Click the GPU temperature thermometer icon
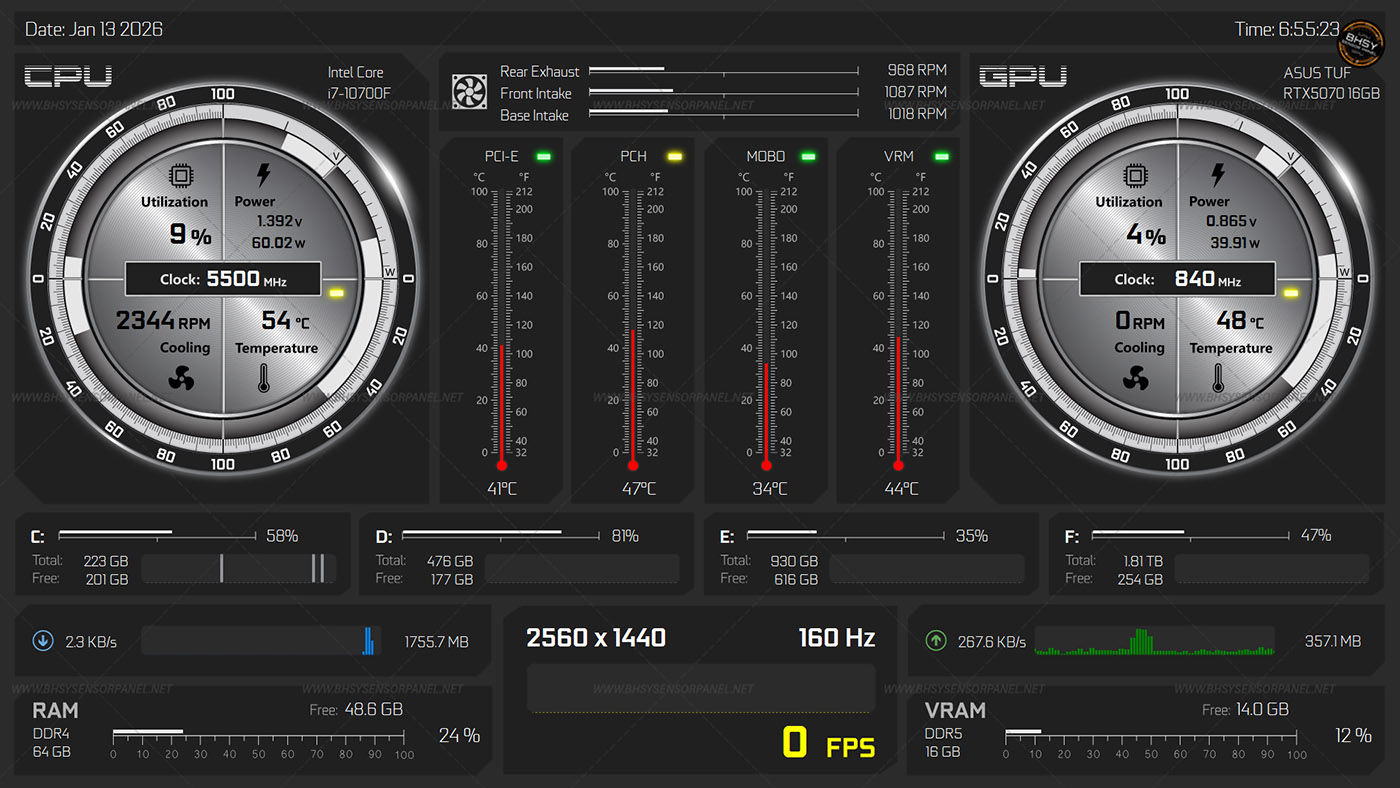This screenshot has width=1400, height=788. (x=1219, y=378)
